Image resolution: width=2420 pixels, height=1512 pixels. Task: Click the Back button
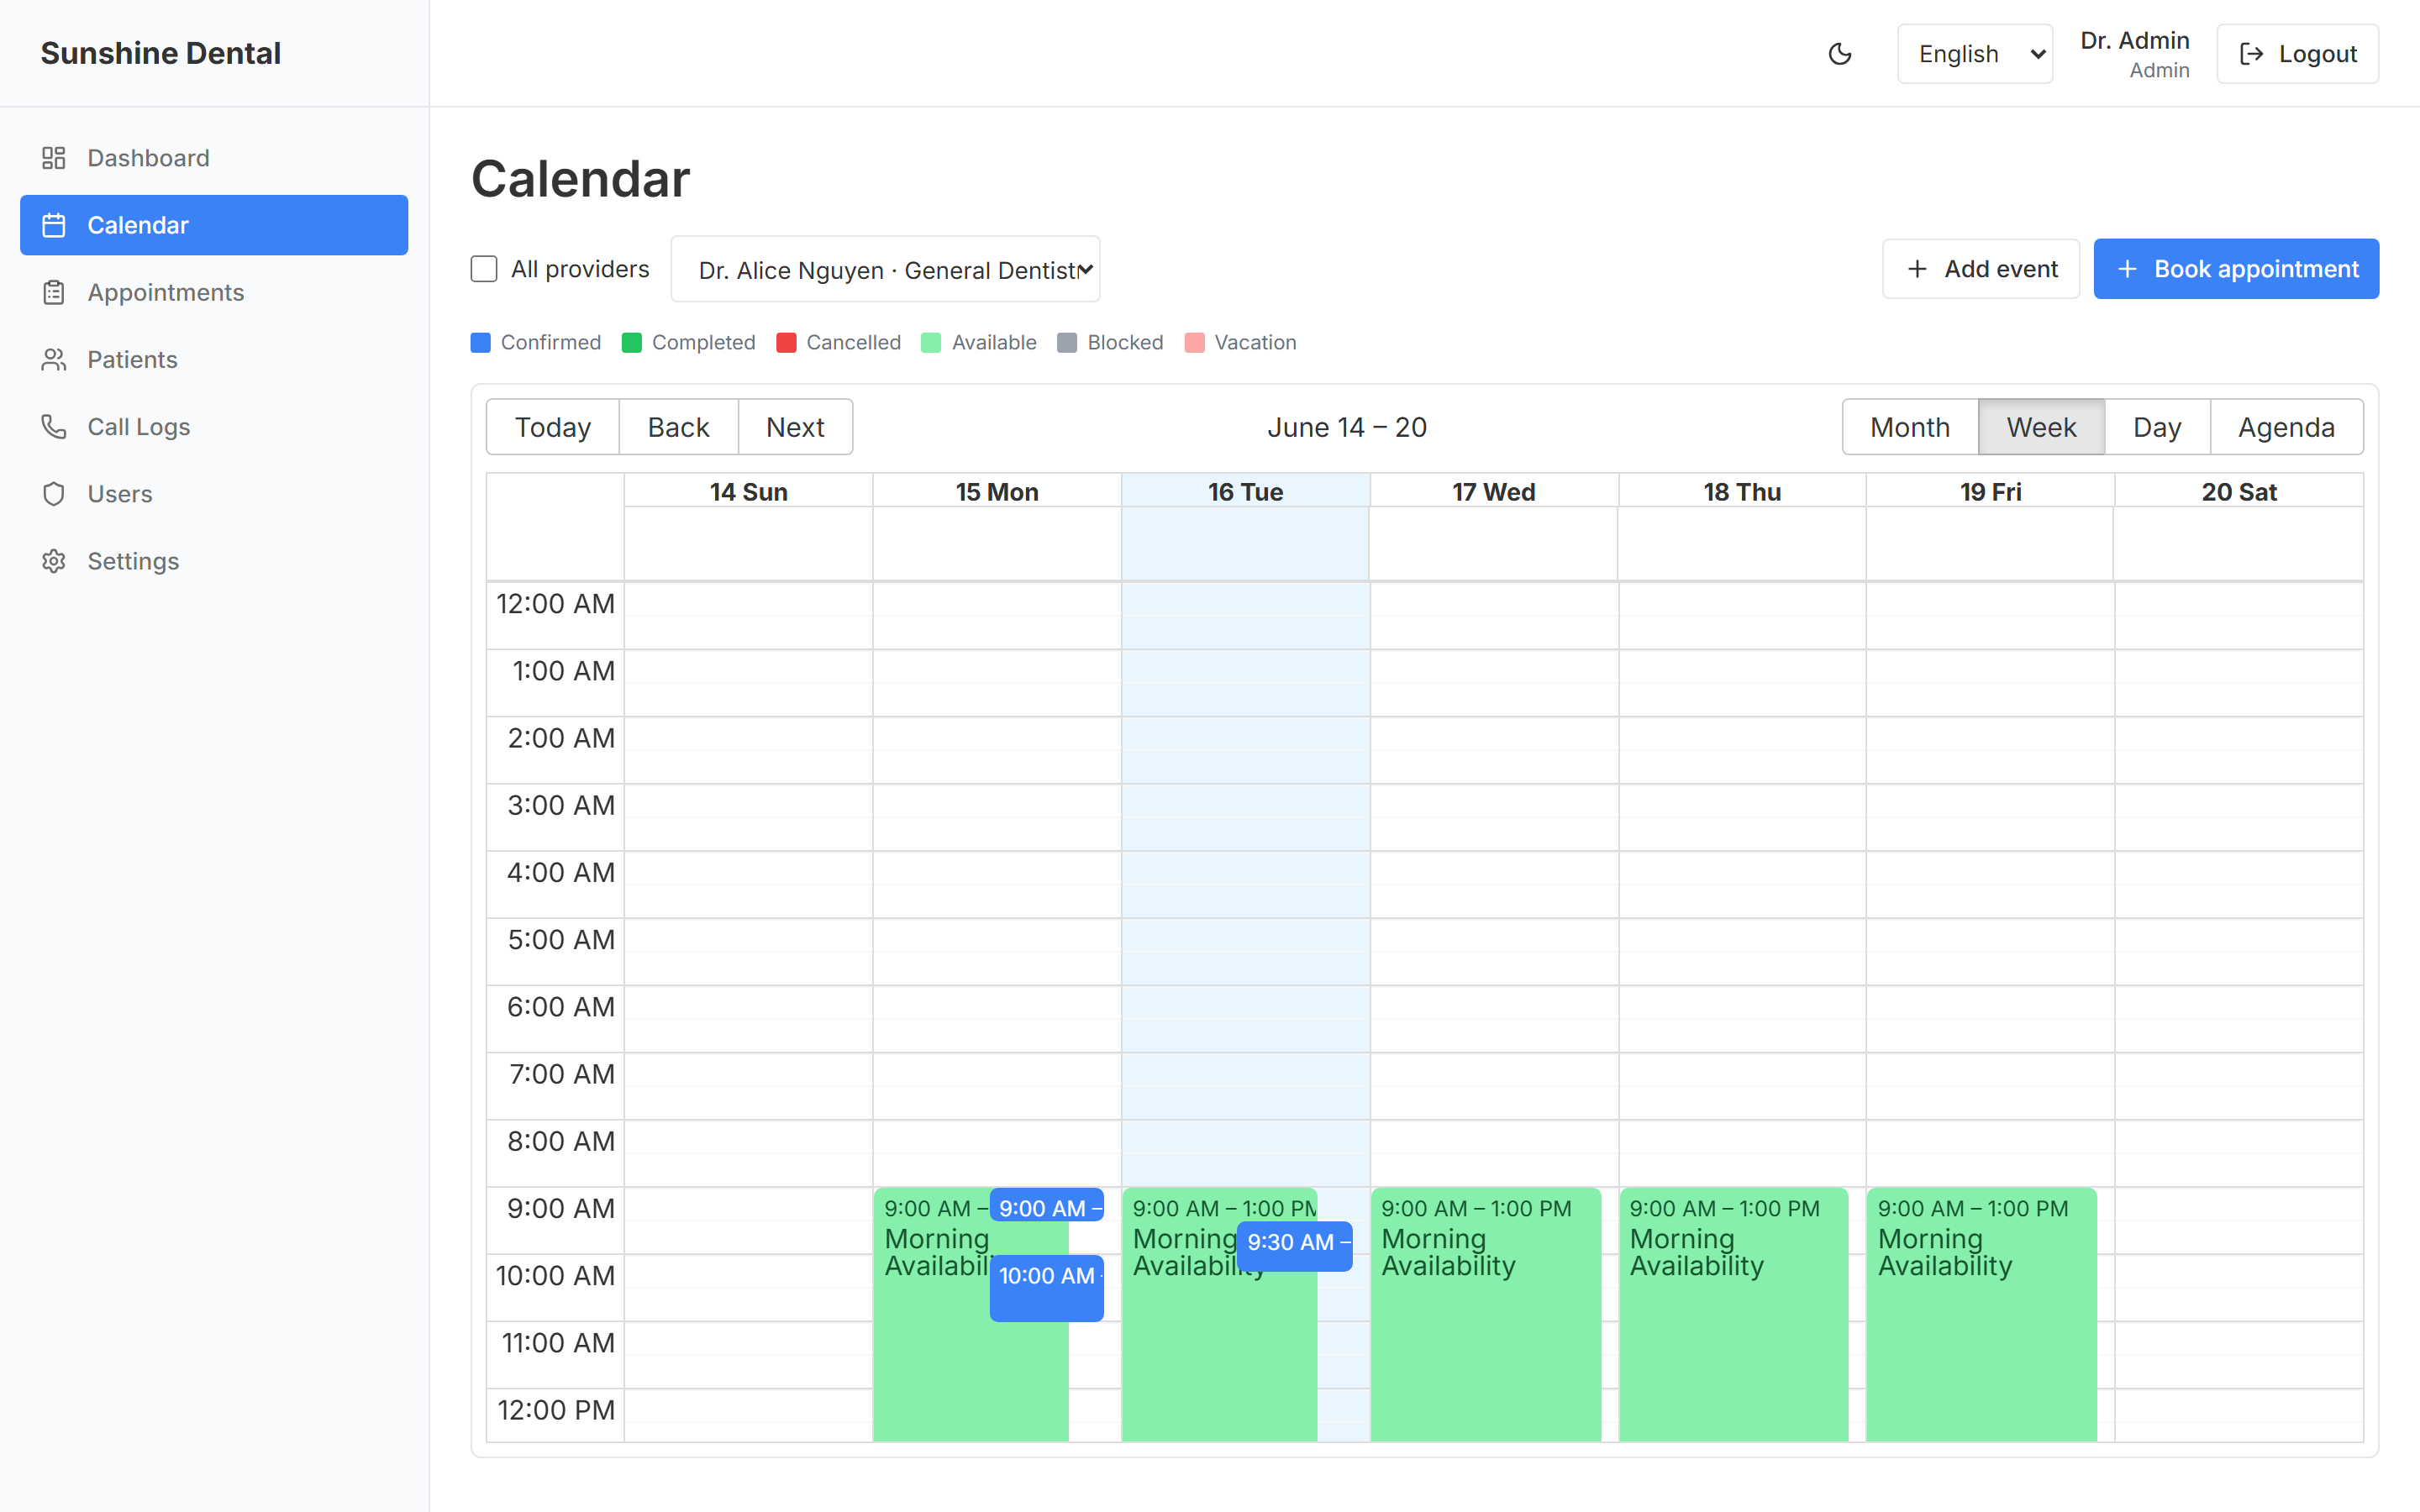[x=678, y=427]
